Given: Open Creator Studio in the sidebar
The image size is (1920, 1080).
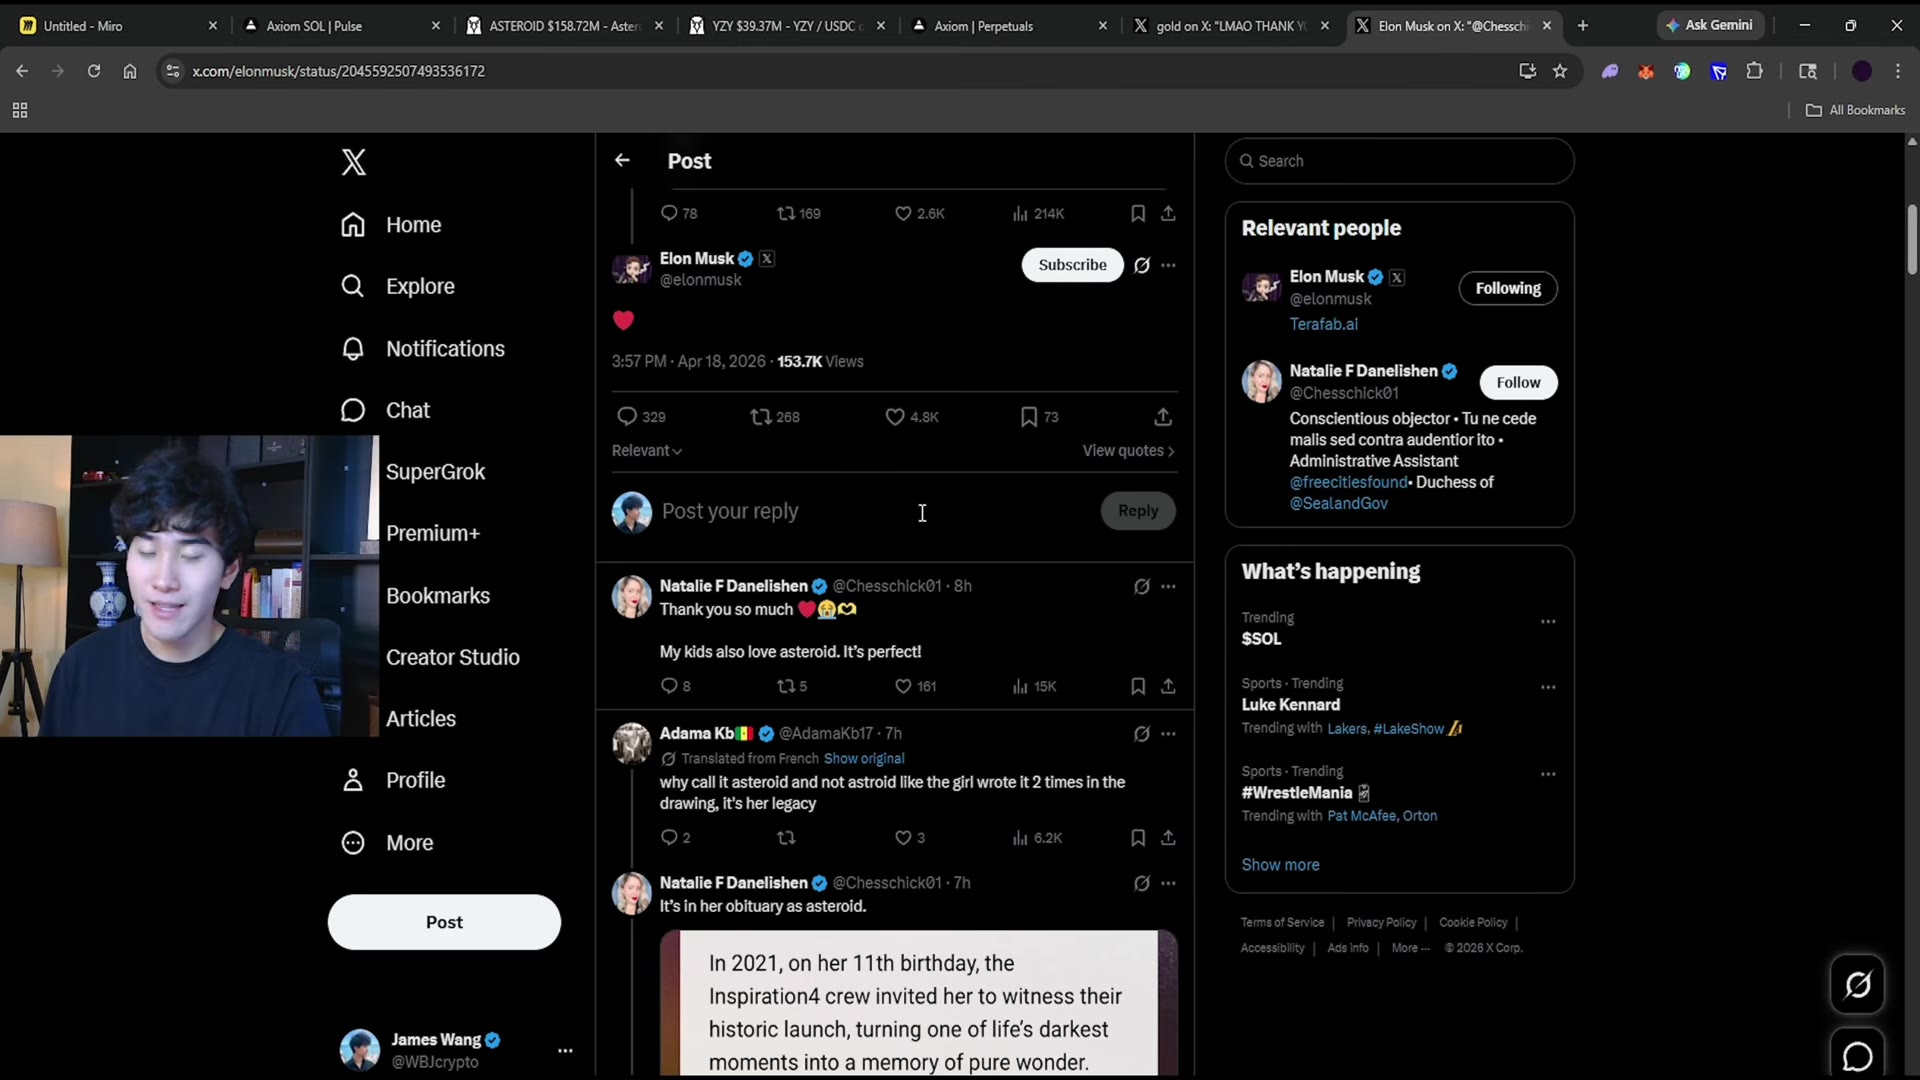Looking at the screenshot, I should pos(452,658).
